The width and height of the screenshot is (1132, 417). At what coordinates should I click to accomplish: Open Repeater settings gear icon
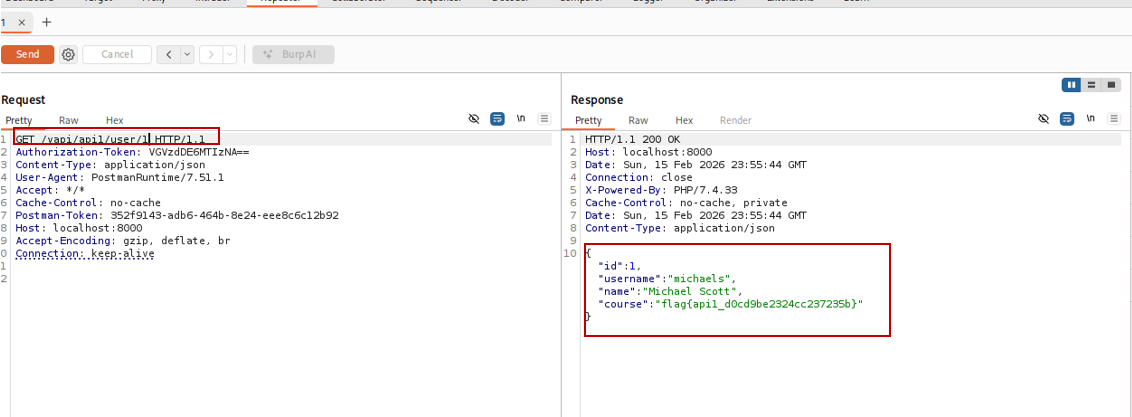coord(69,54)
